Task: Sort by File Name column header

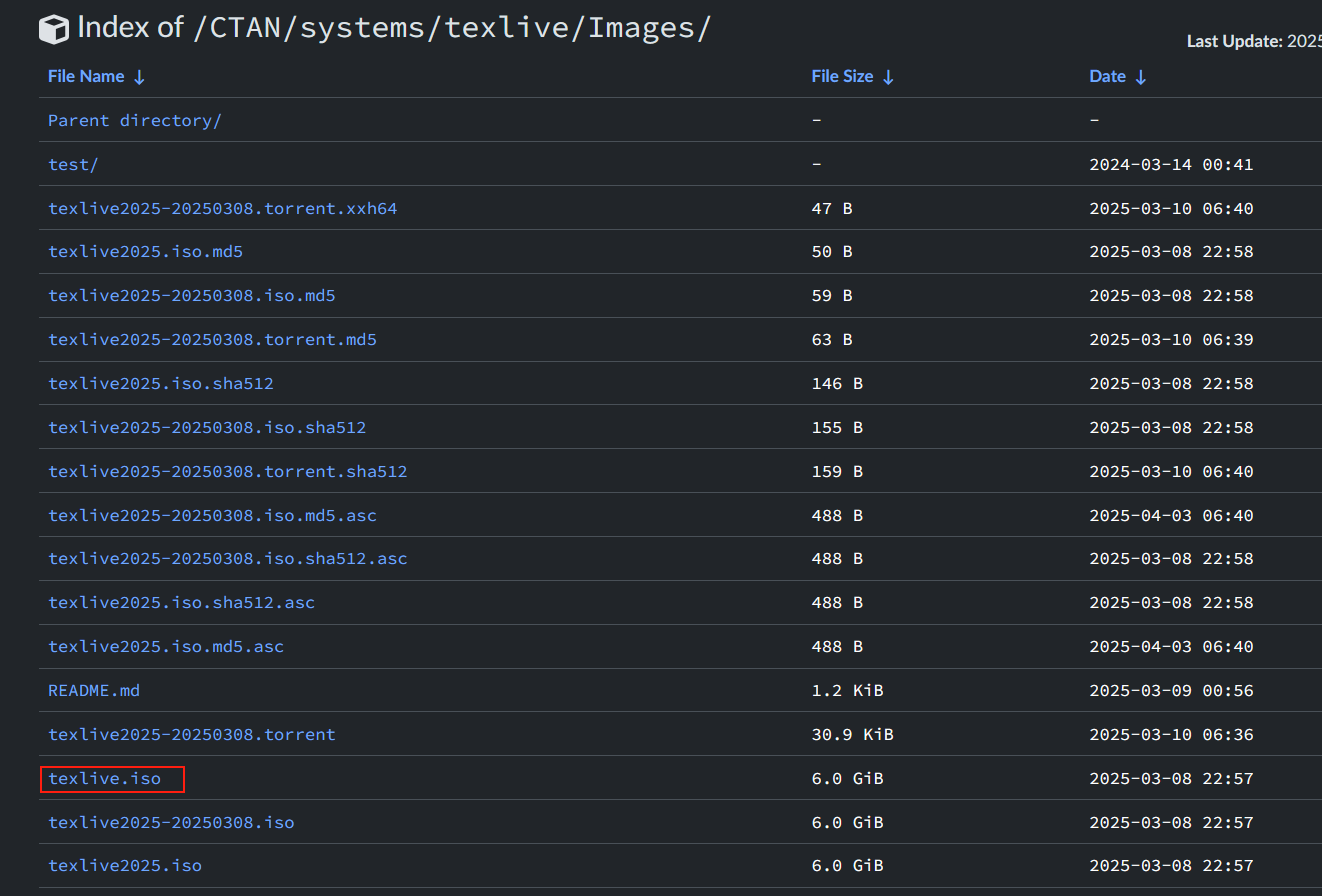Action: (97, 77)
